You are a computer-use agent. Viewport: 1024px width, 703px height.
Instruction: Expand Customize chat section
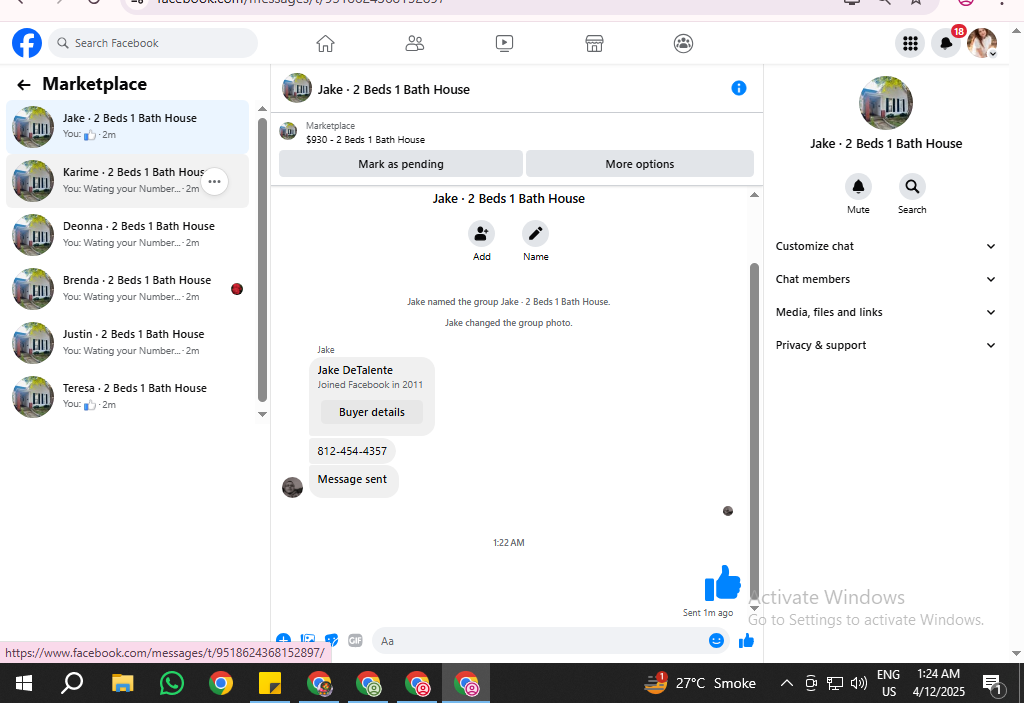pos(886,246)
